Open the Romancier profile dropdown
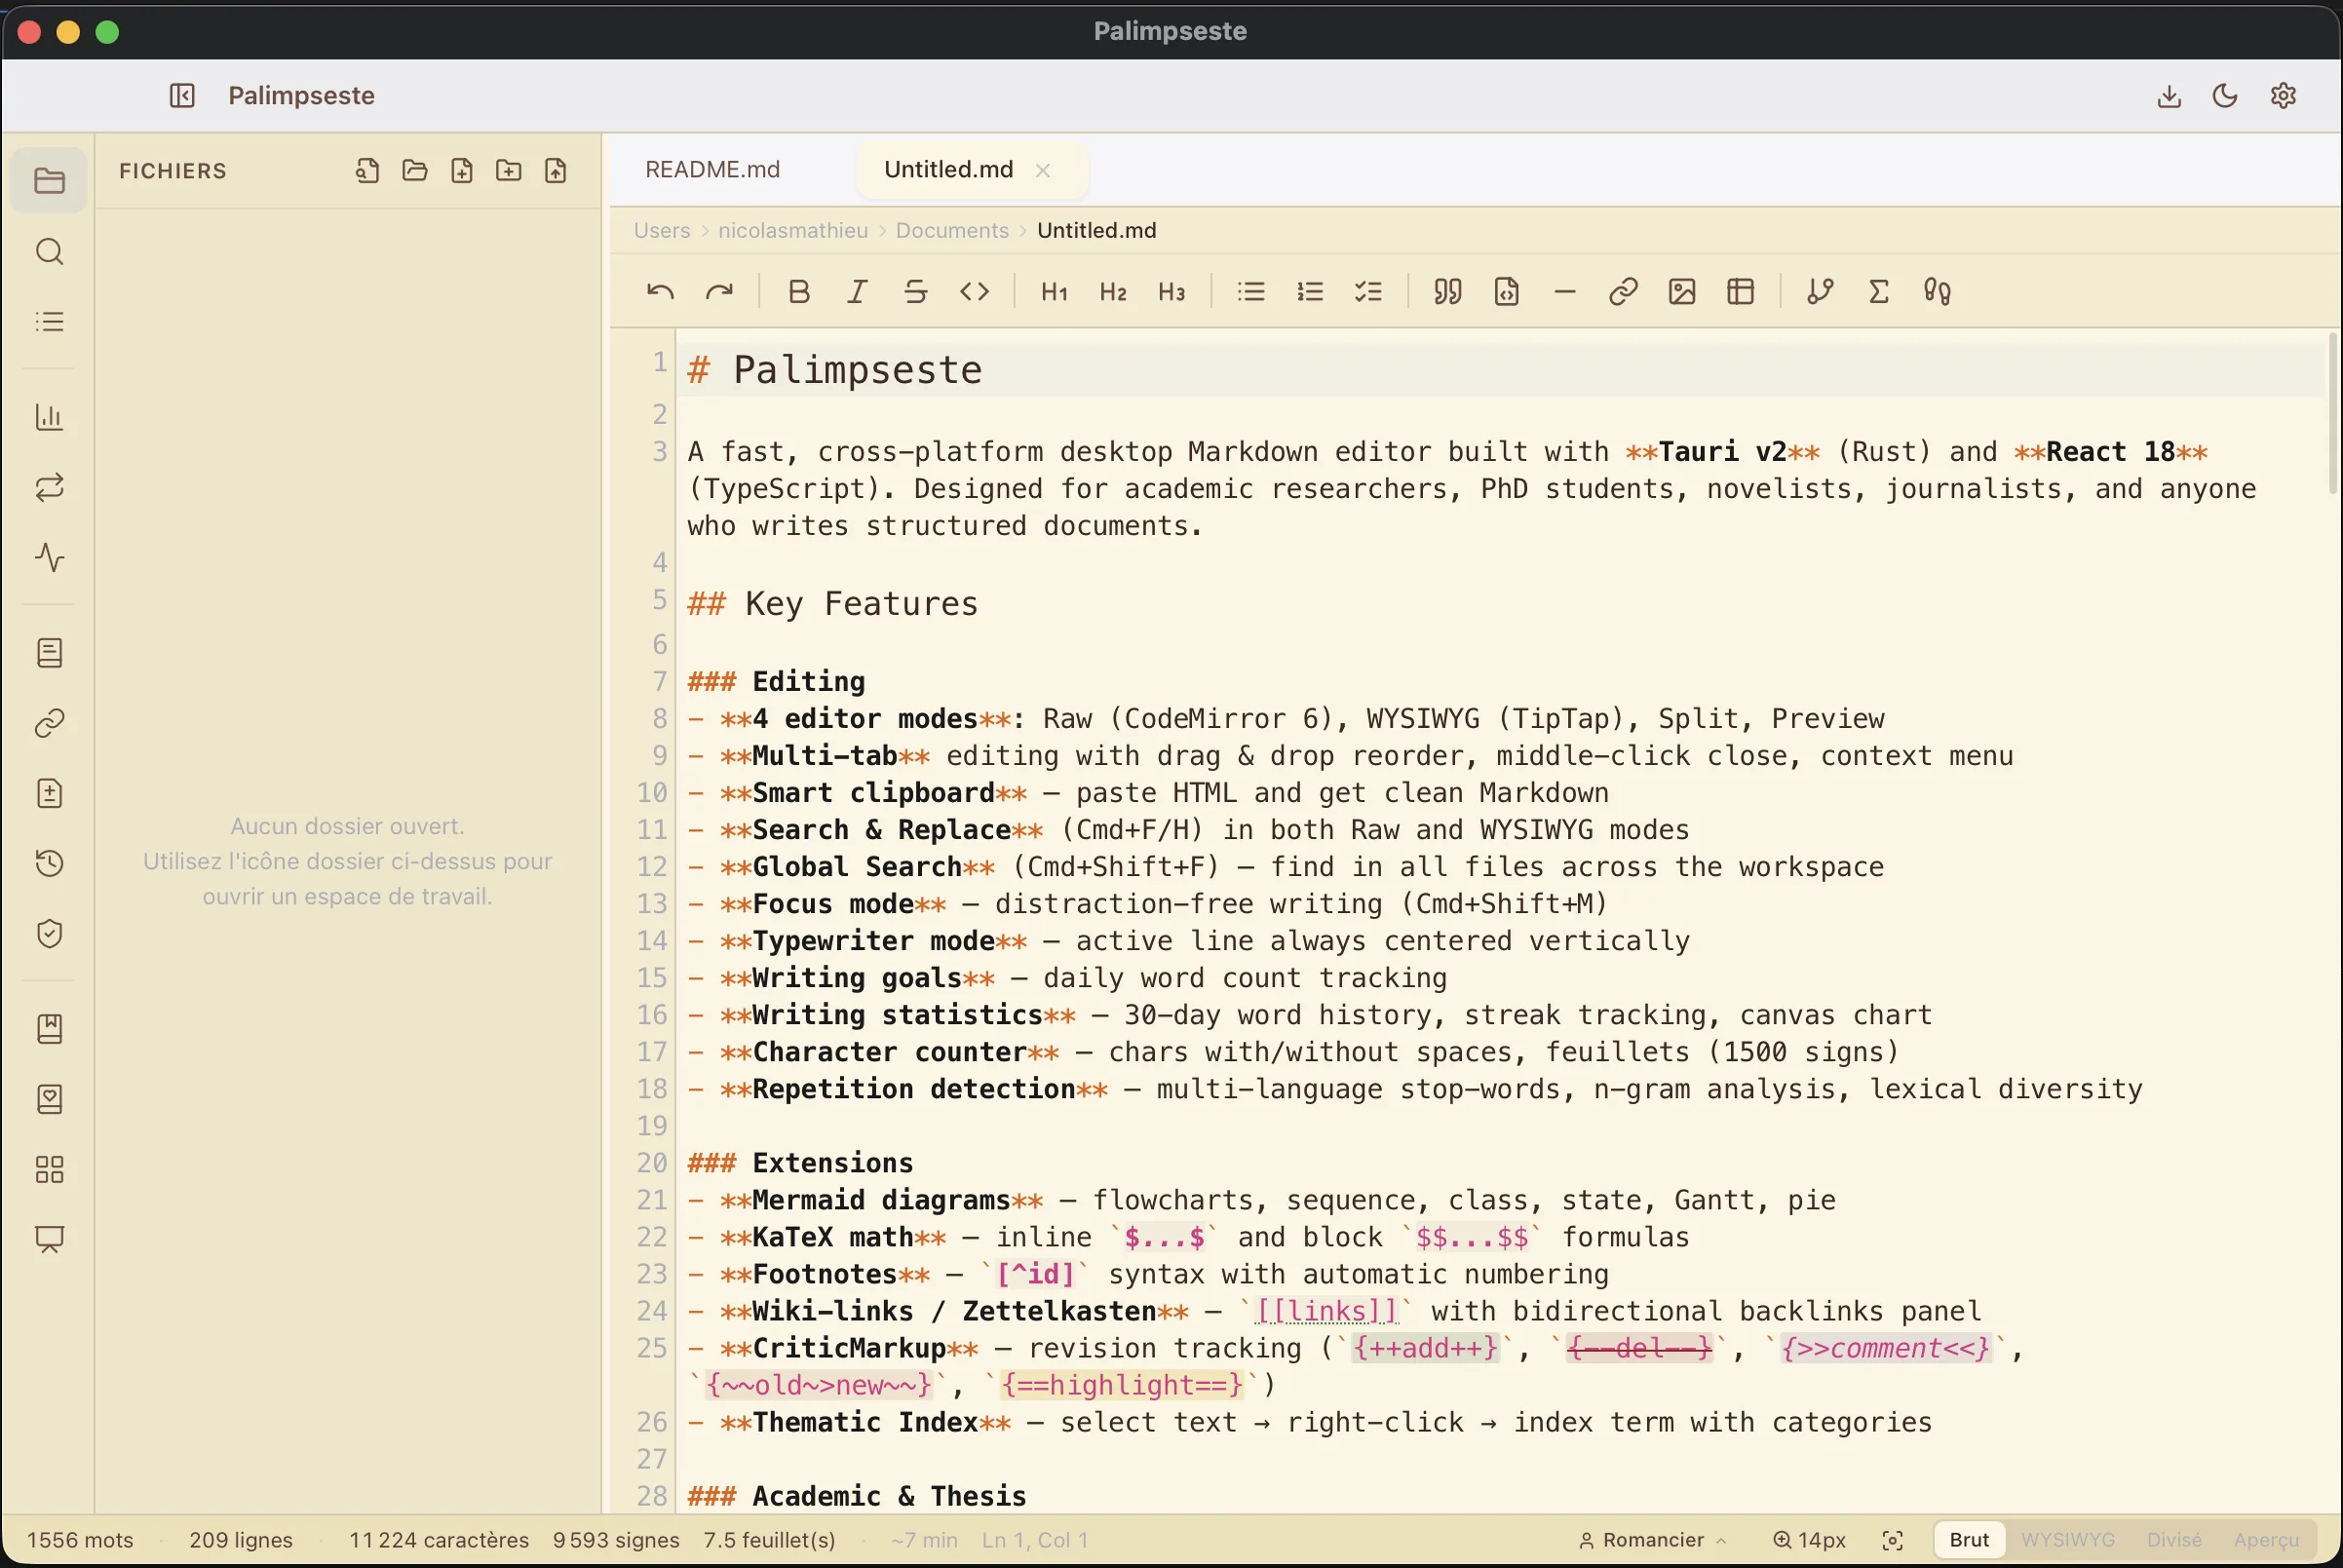 coord(1652,1540)
